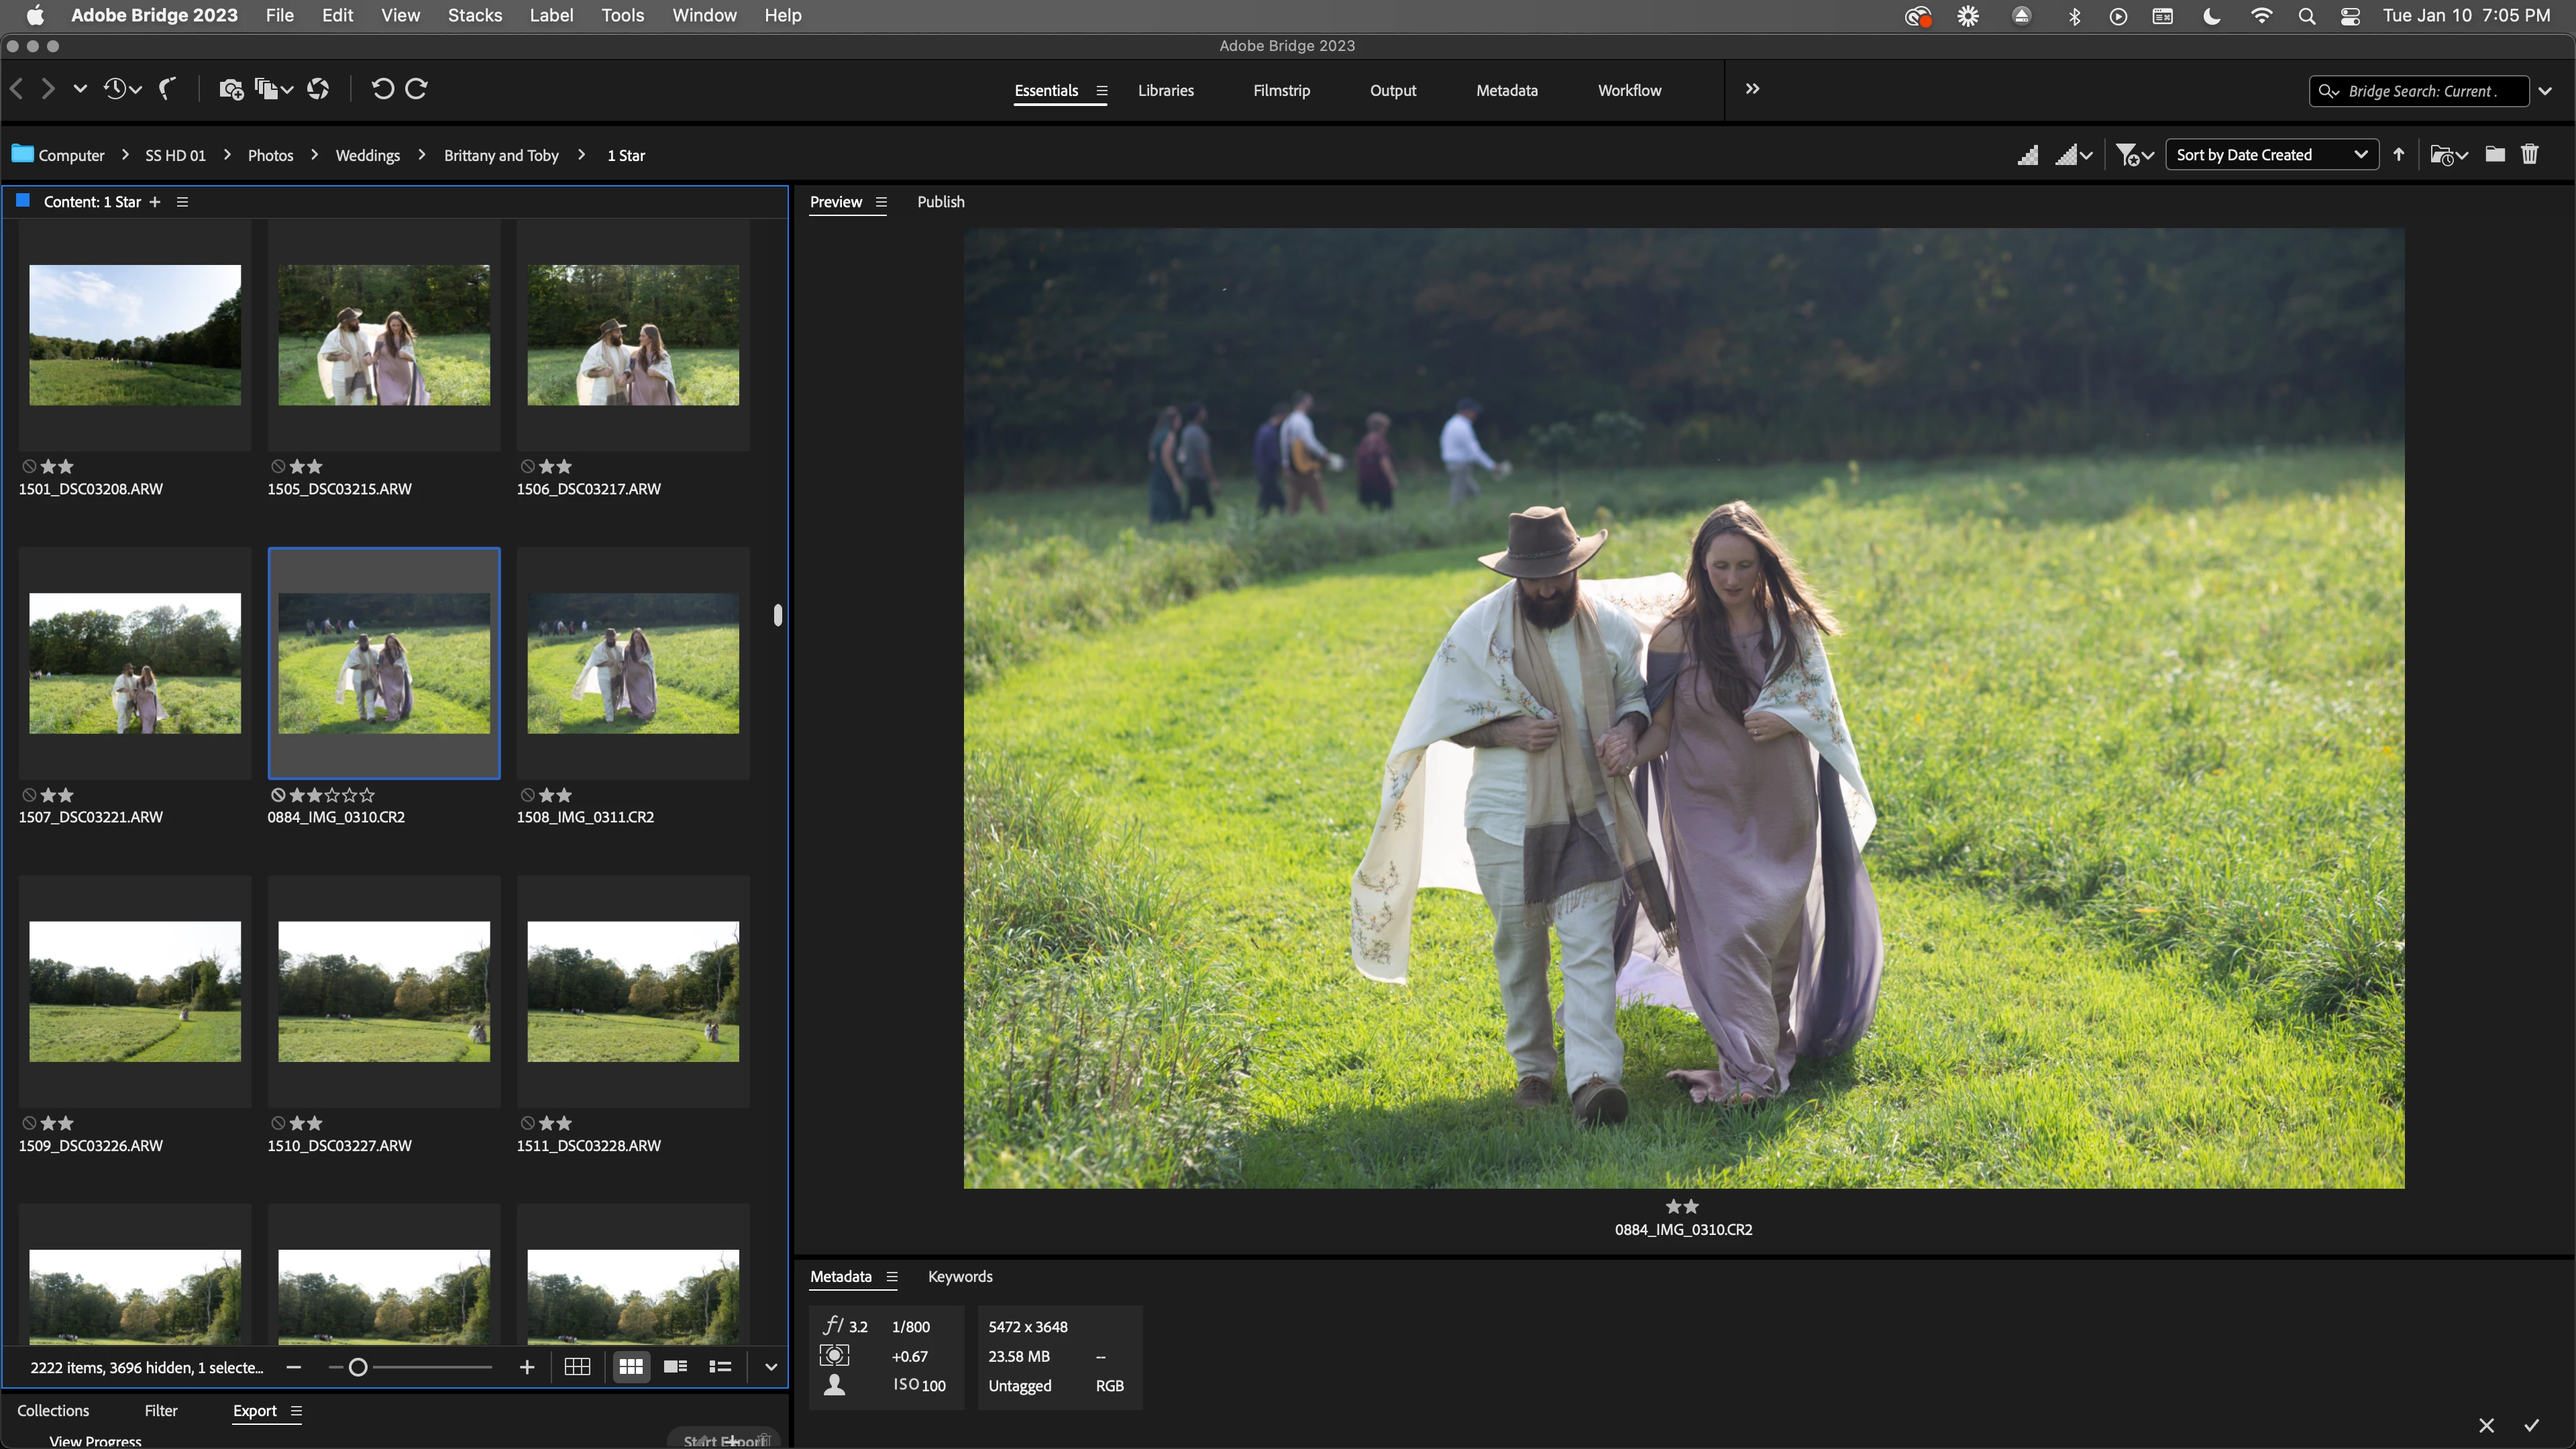
Task: Expand hidden workspaces double chevron
Action: 1752,89
